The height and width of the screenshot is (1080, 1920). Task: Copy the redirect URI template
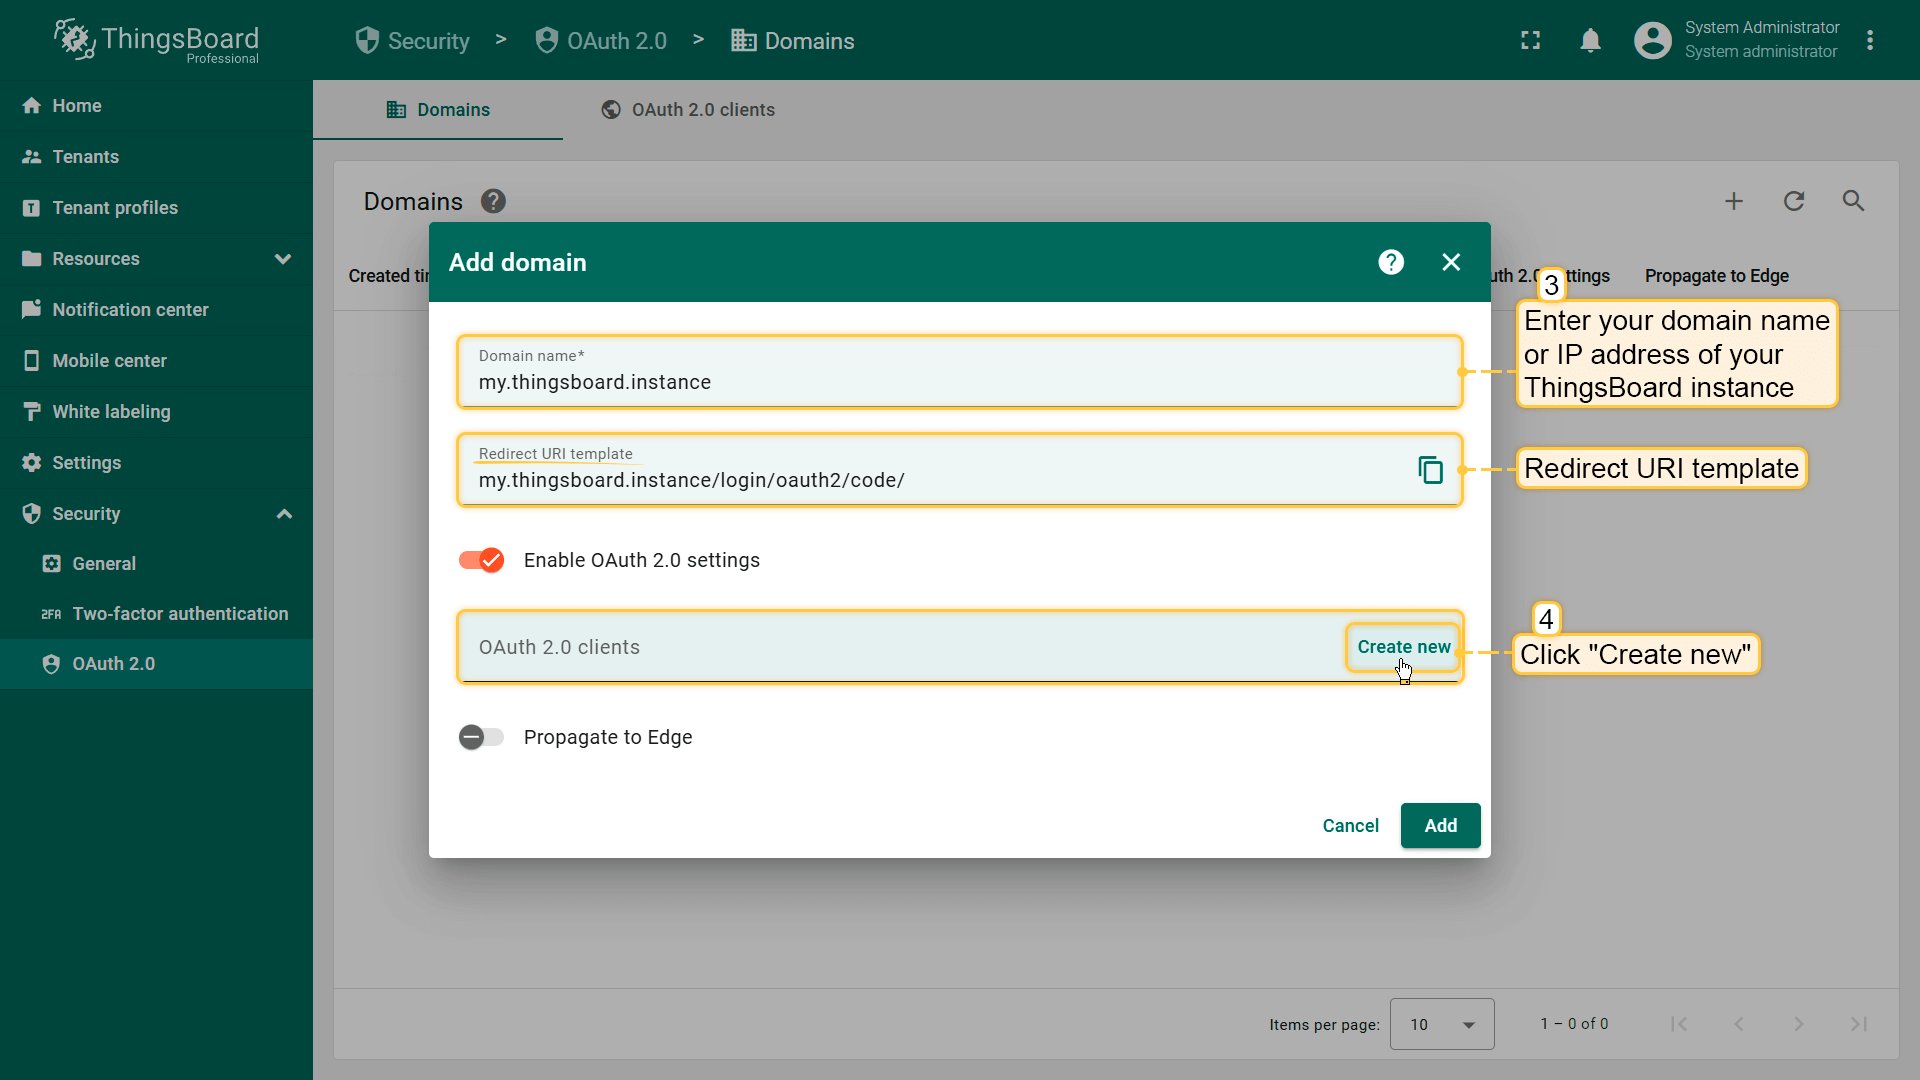(1430, 470)
